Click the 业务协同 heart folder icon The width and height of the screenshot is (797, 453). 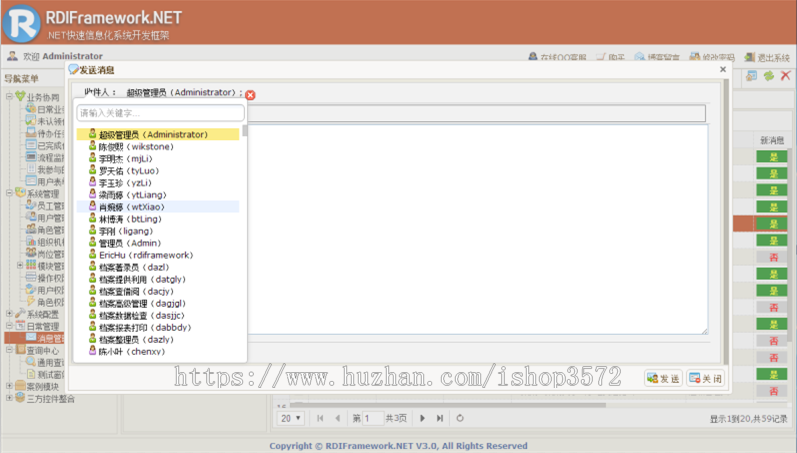click(20, 96)
